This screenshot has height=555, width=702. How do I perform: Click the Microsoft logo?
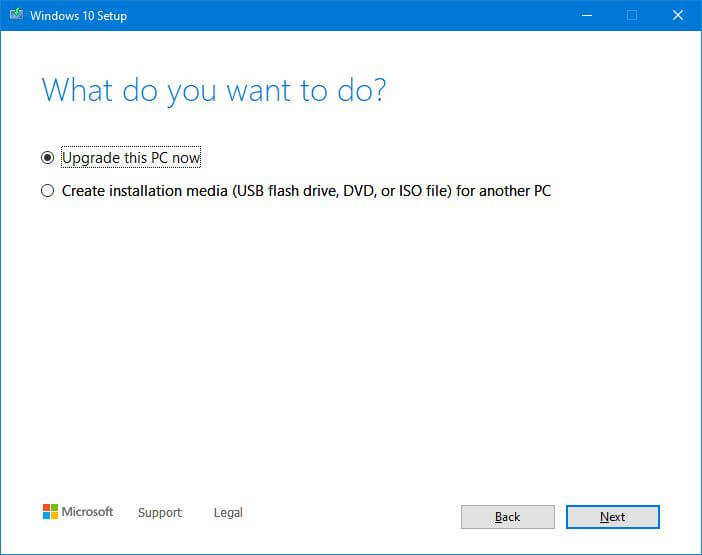(x=78, y=512)
